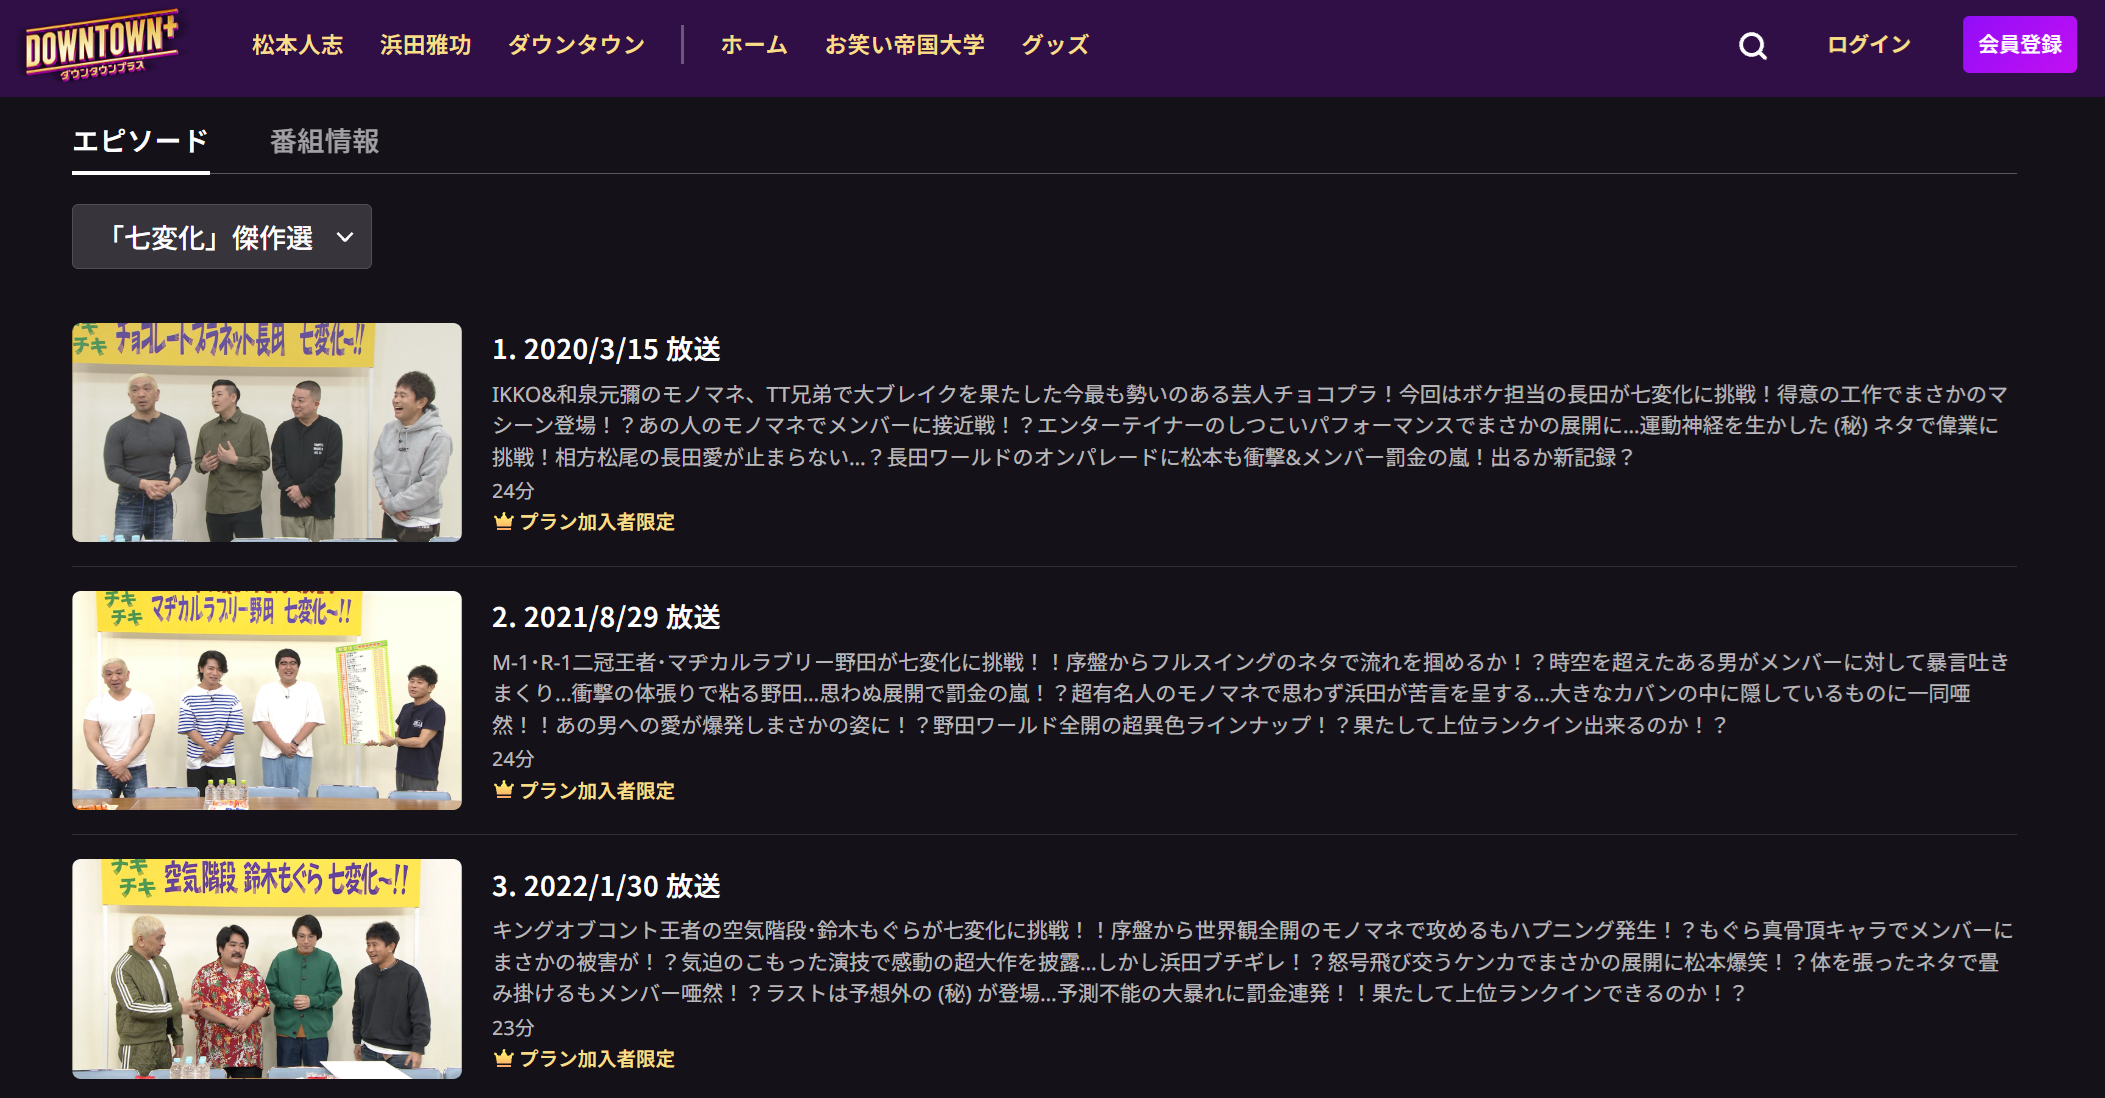Click description starting M-1･R-1二冠王者
Image resolution: width=2105 pixels, height=1098 pixels.
click(1250, 693)
